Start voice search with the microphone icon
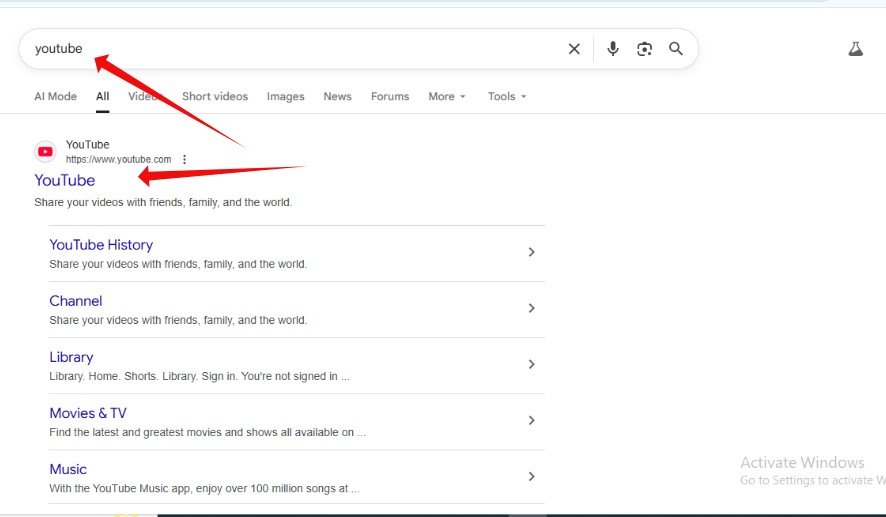The image size is (886, 517). [613, 49]
